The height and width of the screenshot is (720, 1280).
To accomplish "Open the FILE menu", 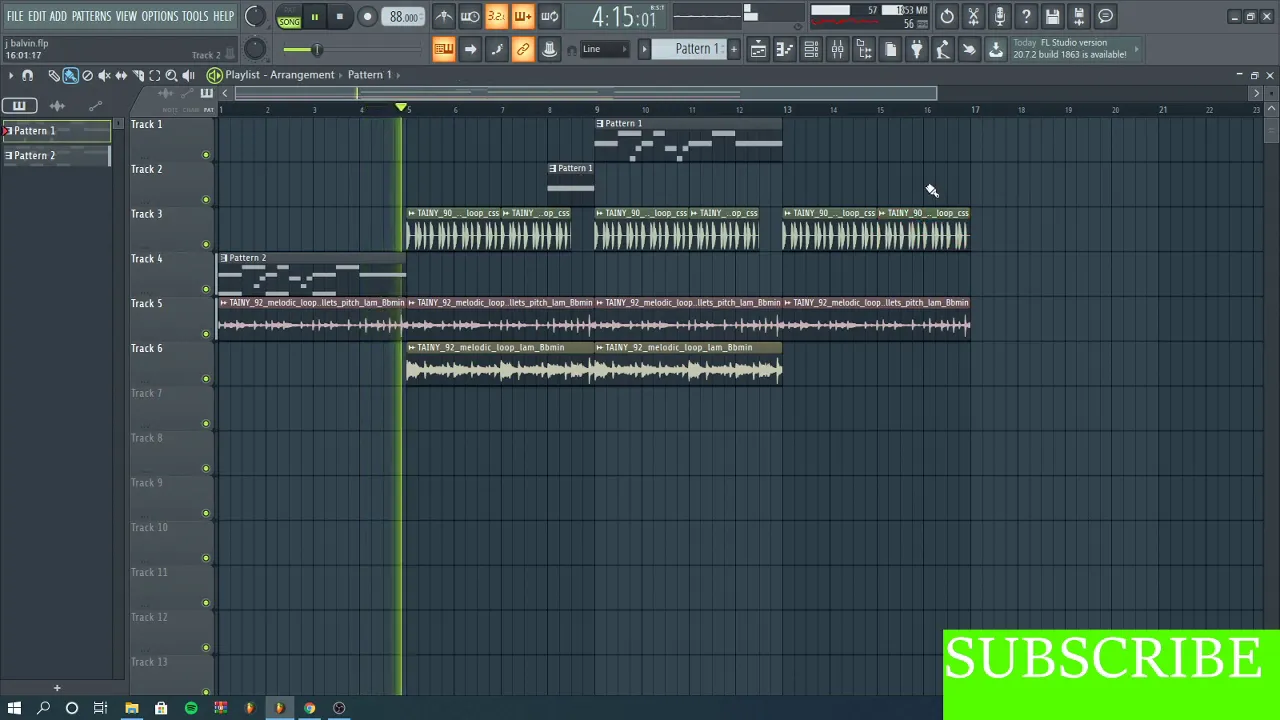I will (x=15, y=16).
